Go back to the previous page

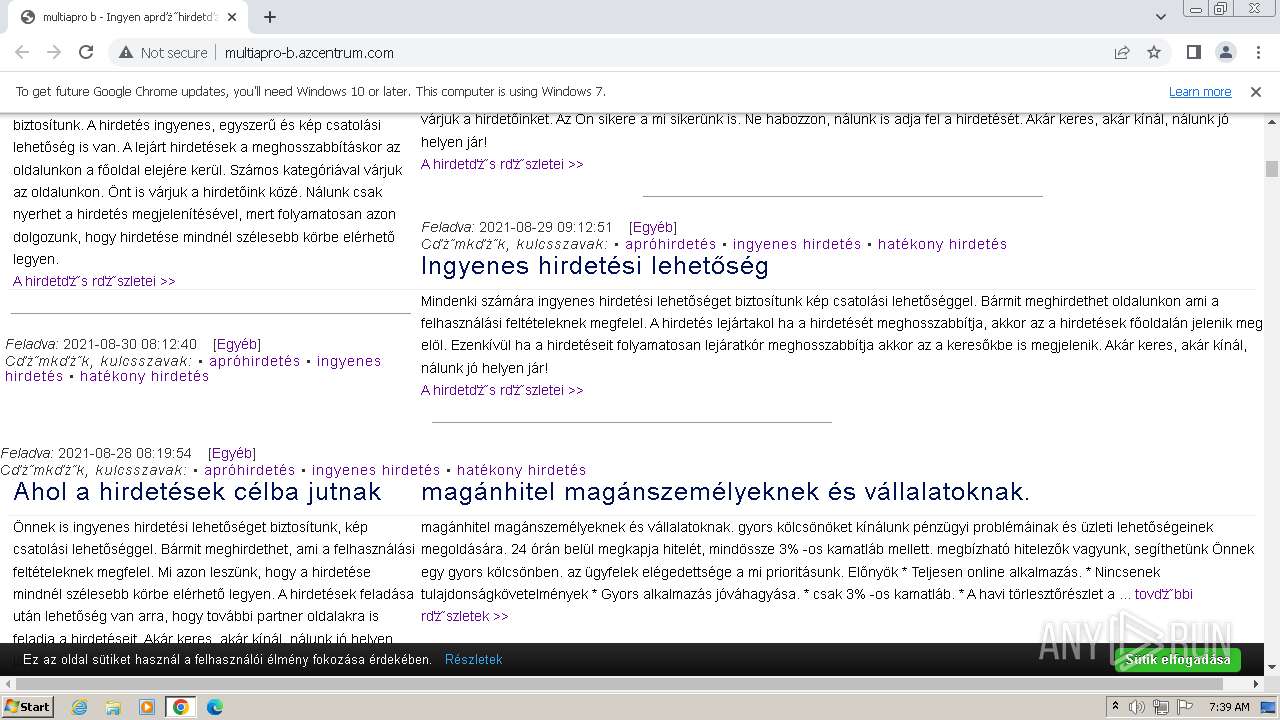pyautogui.click(x=22, y=53)
